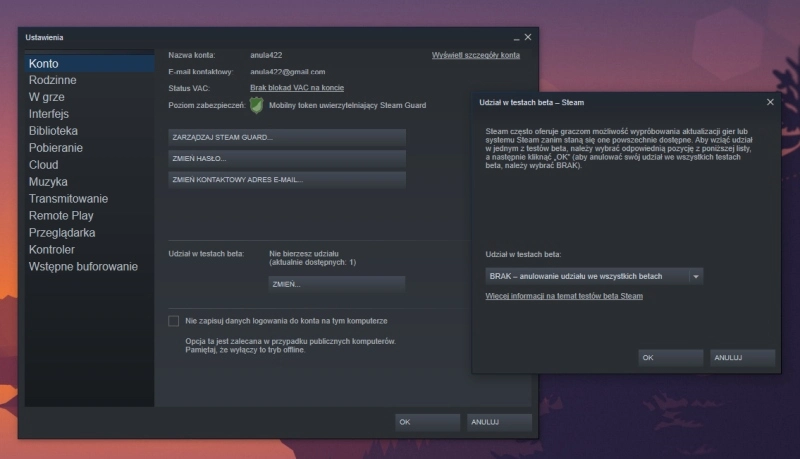Close the Ustawienia window
This screenshot has height=459, width=800.
(528, 37)
